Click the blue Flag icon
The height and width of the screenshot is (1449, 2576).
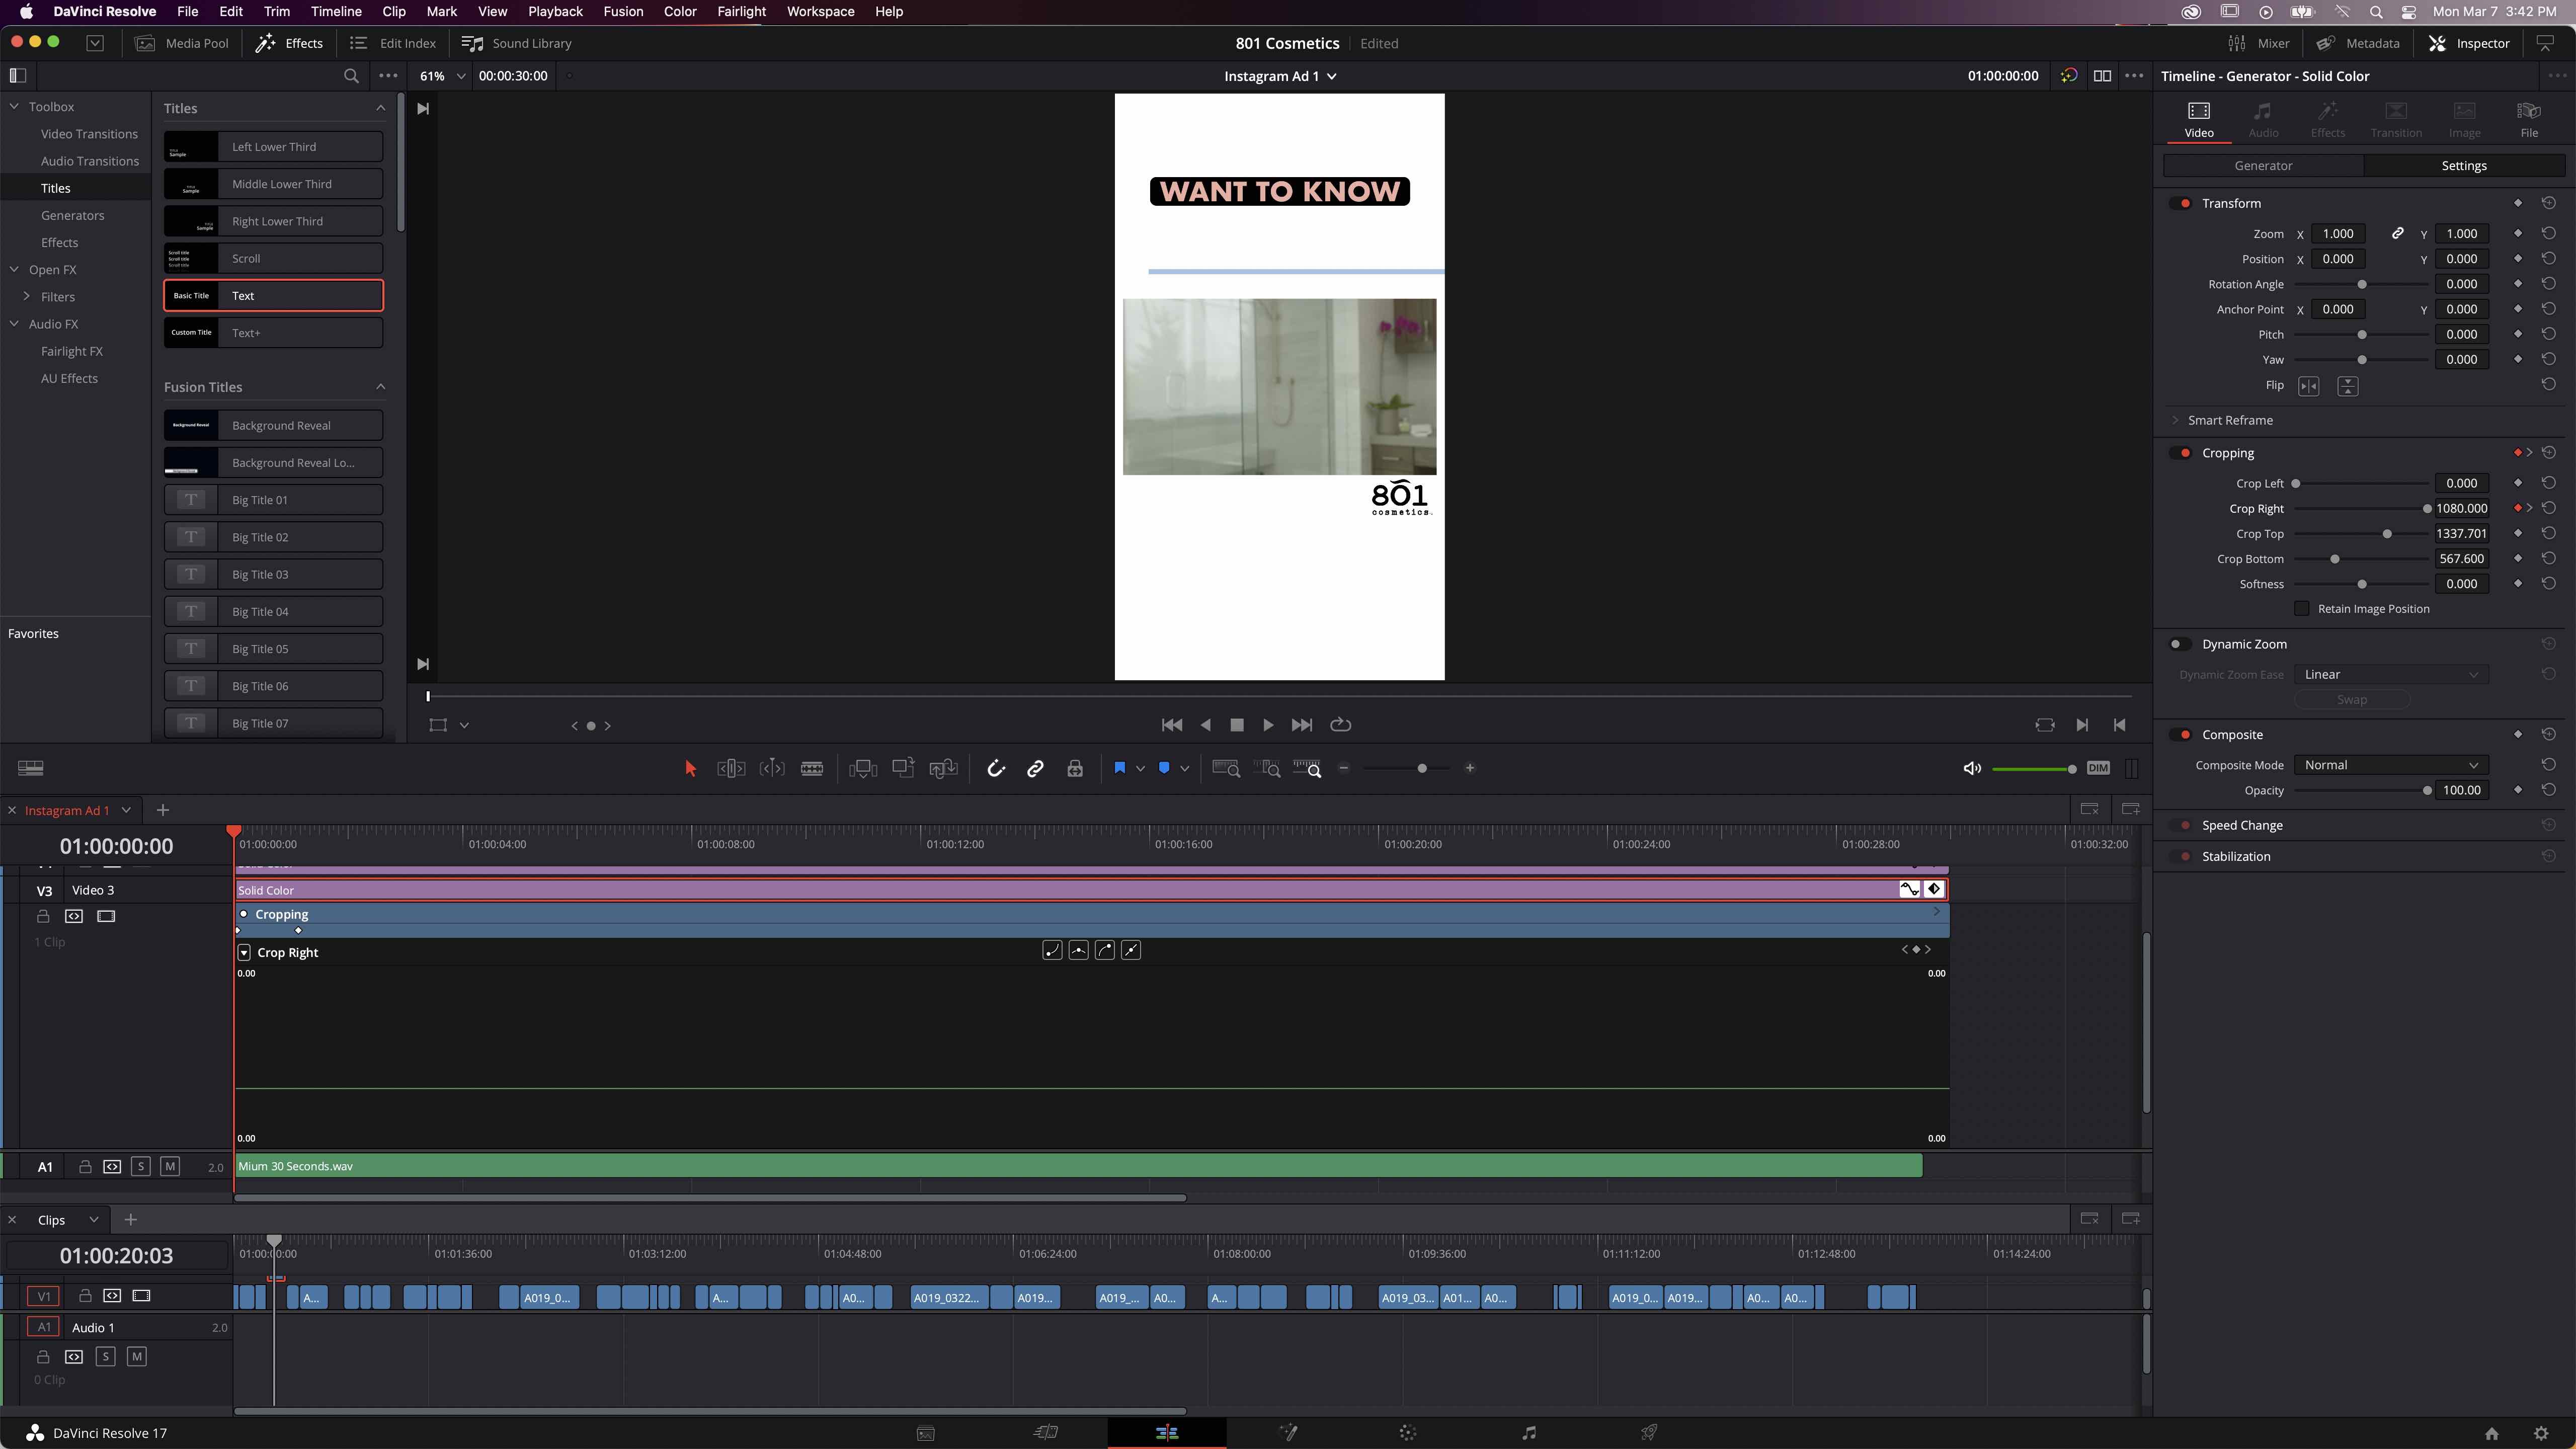(x=1119, y=768)
